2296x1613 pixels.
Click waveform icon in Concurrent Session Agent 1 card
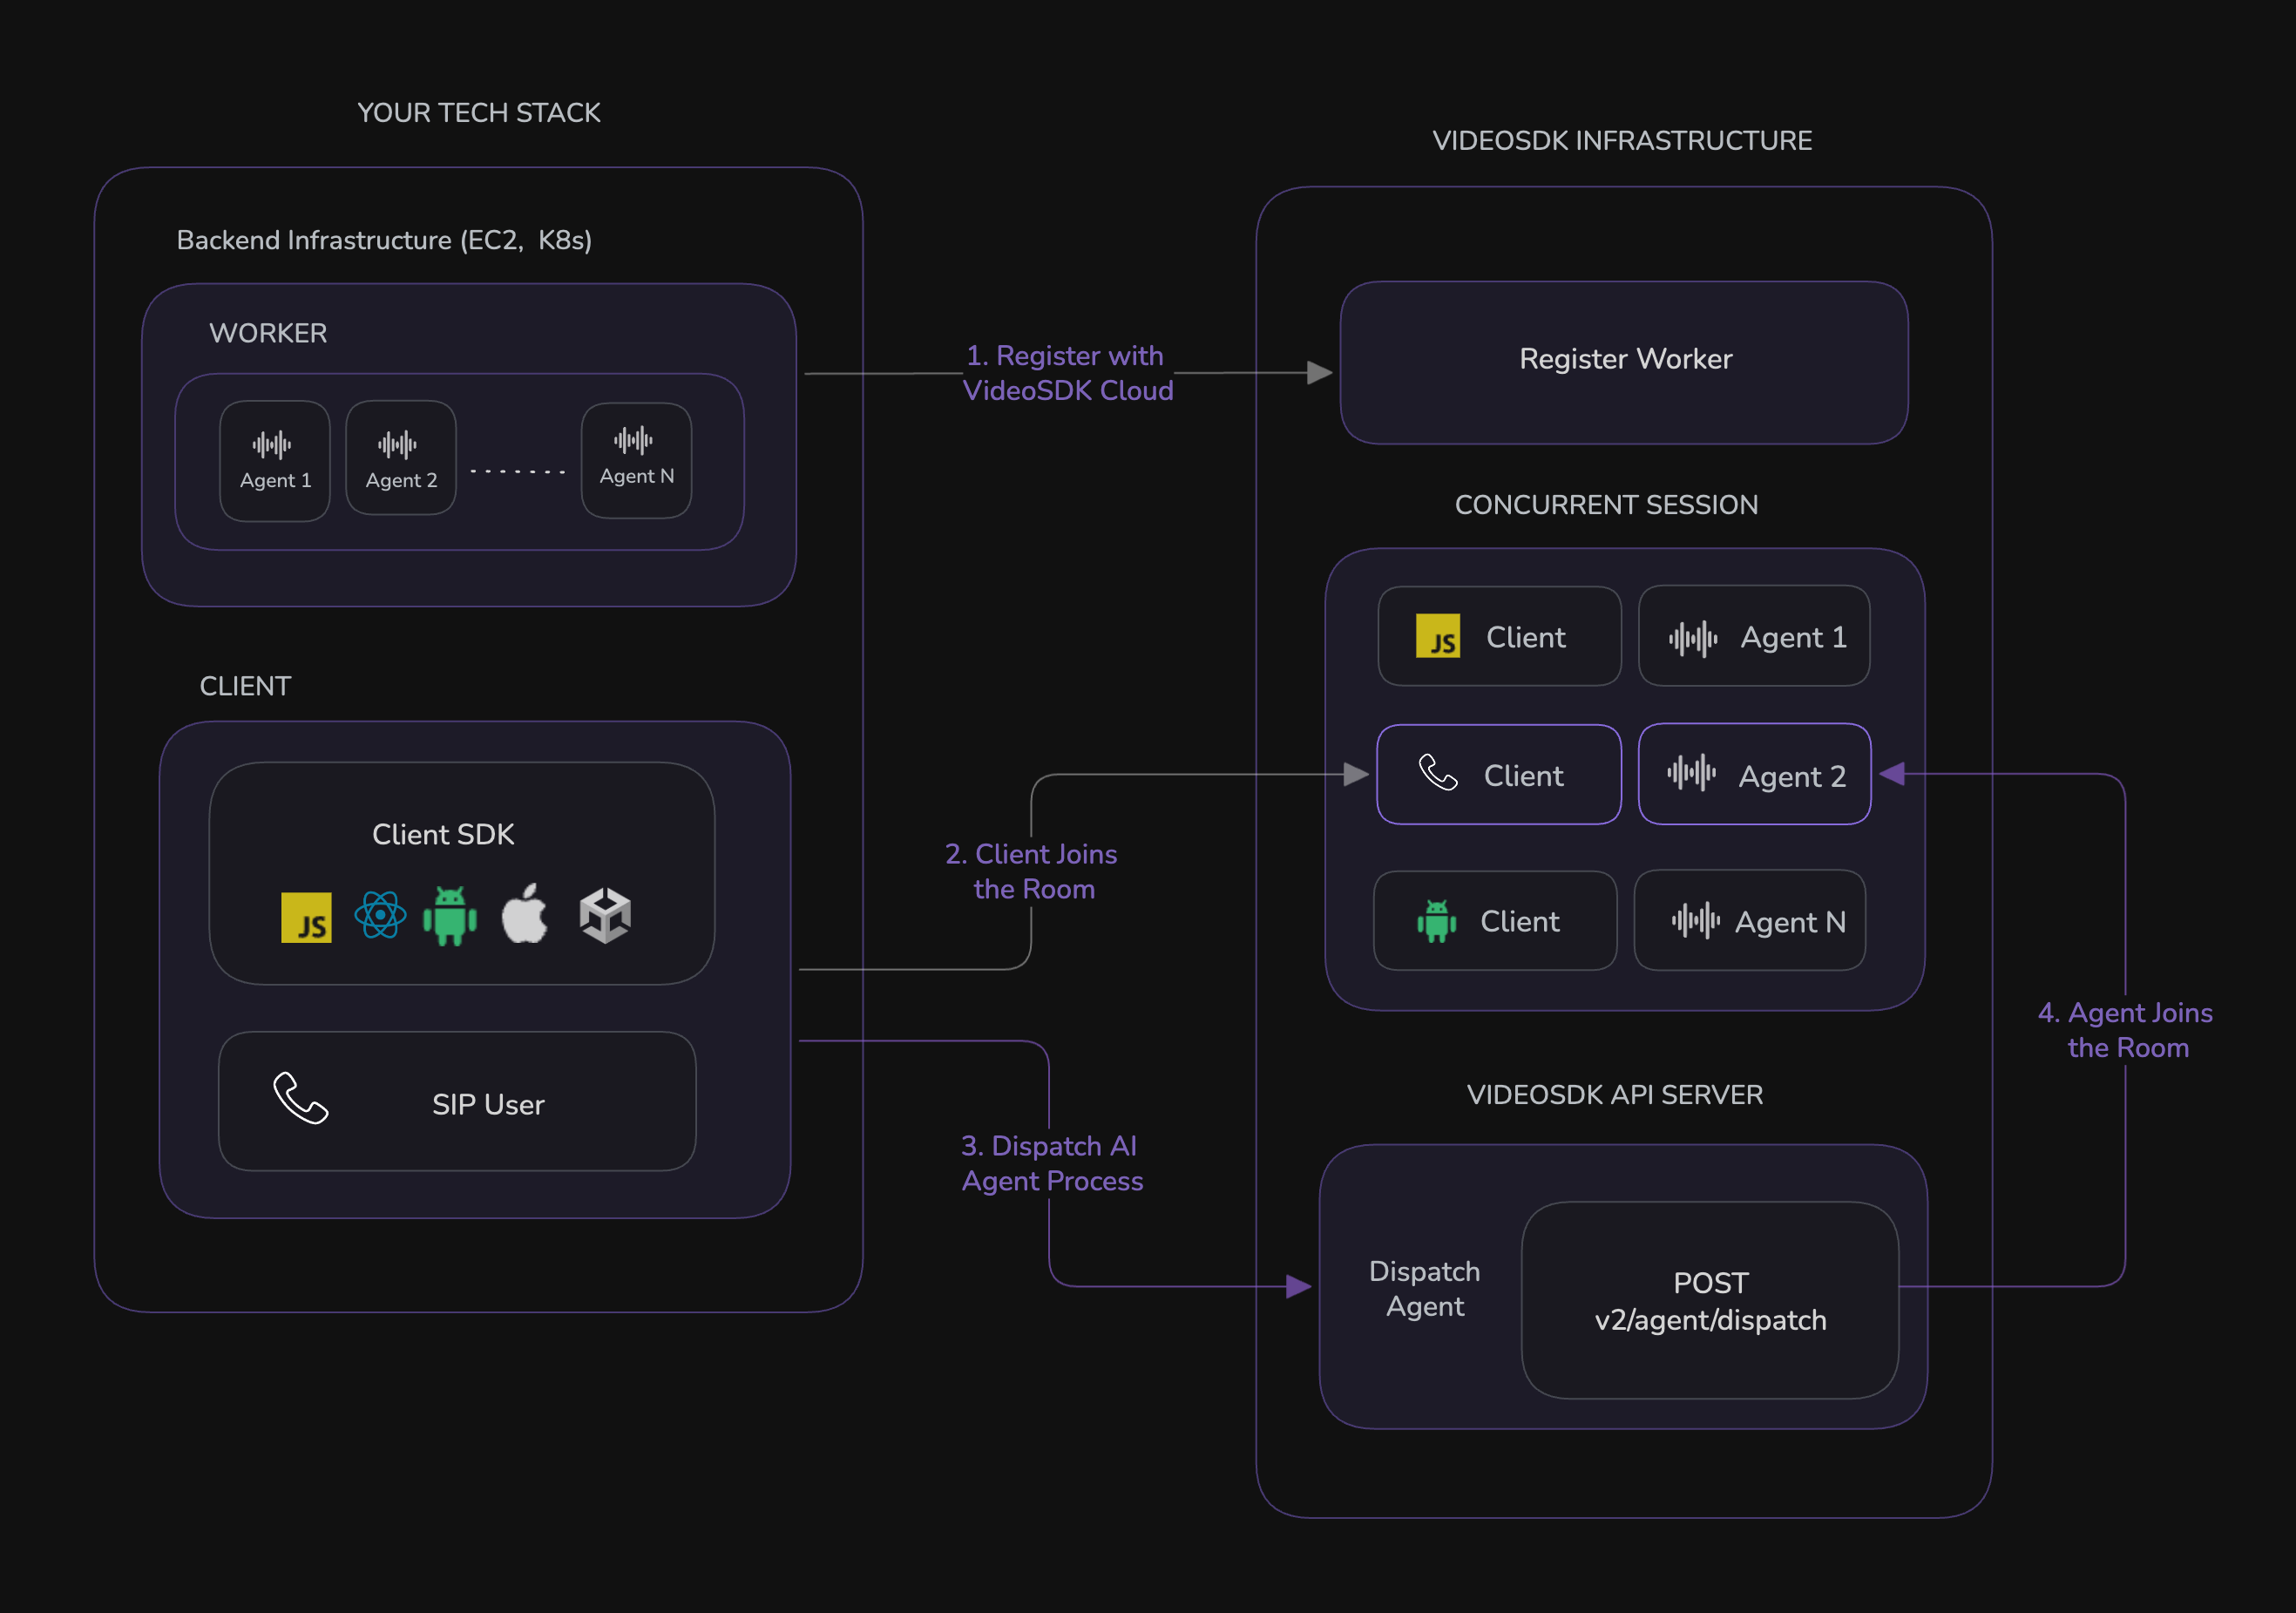[1693, 638]
